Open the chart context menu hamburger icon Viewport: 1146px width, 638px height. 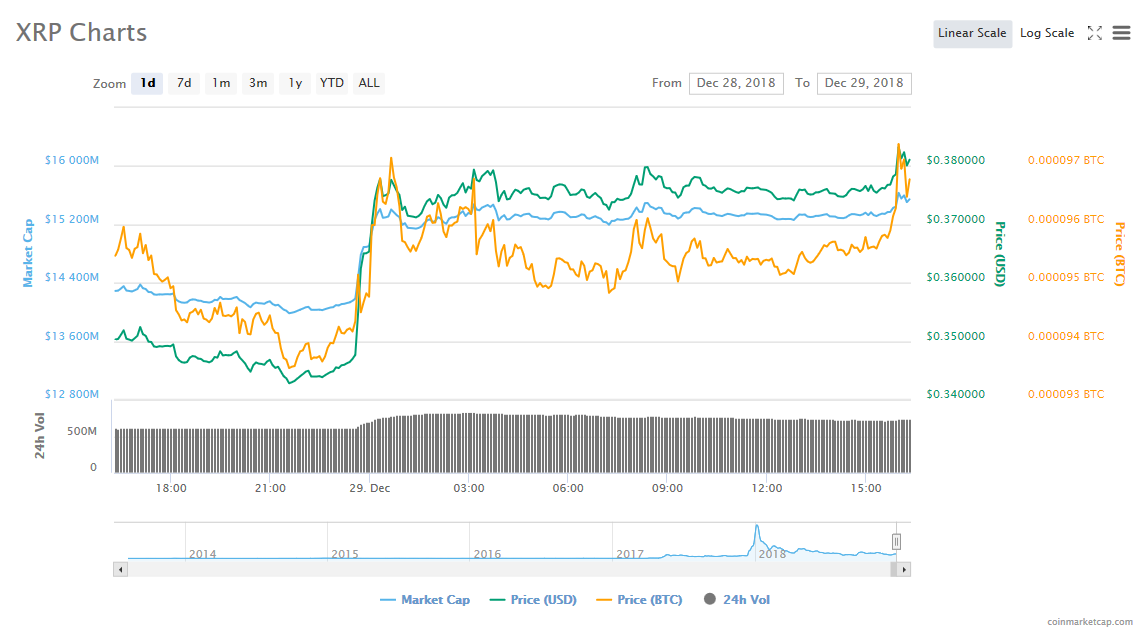pyautogui.click(x=1121, y=33)
